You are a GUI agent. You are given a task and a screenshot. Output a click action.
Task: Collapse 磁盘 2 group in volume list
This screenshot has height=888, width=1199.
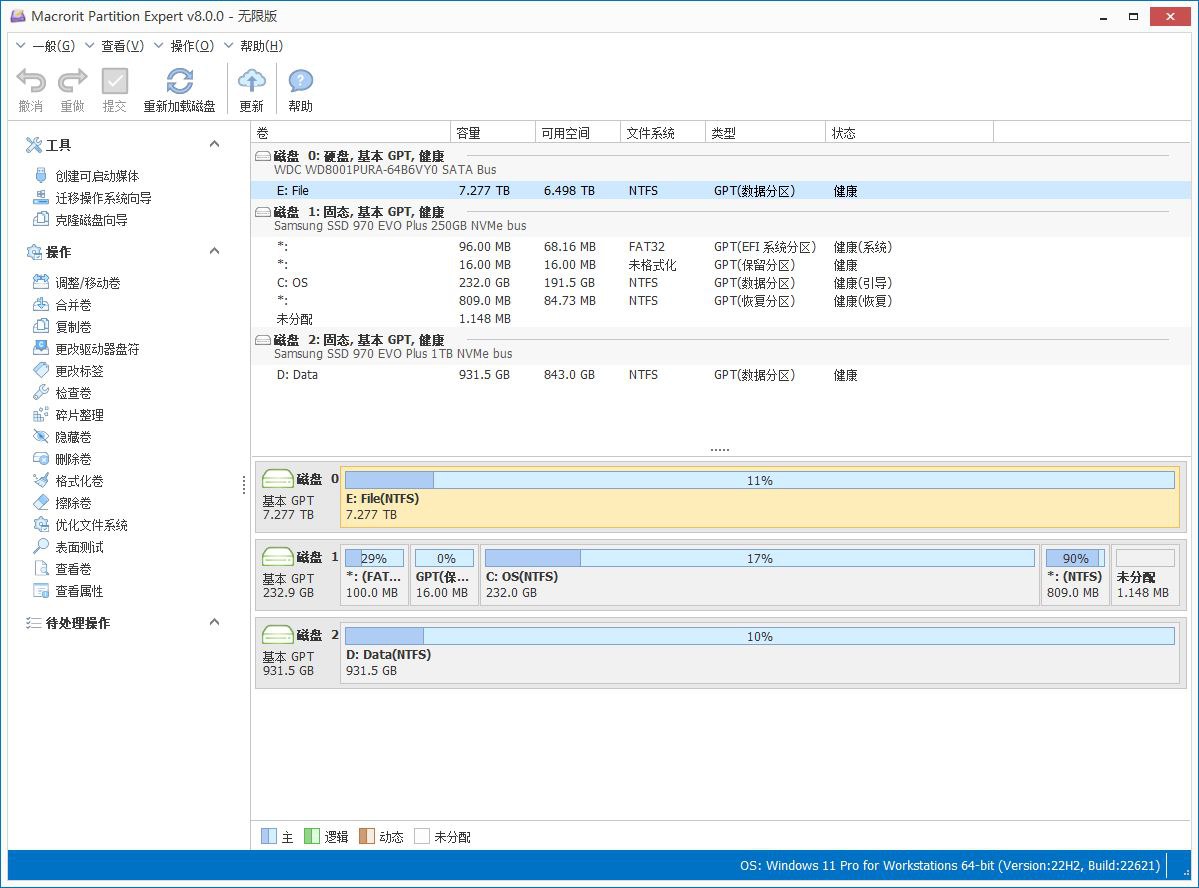pos(262,340)
